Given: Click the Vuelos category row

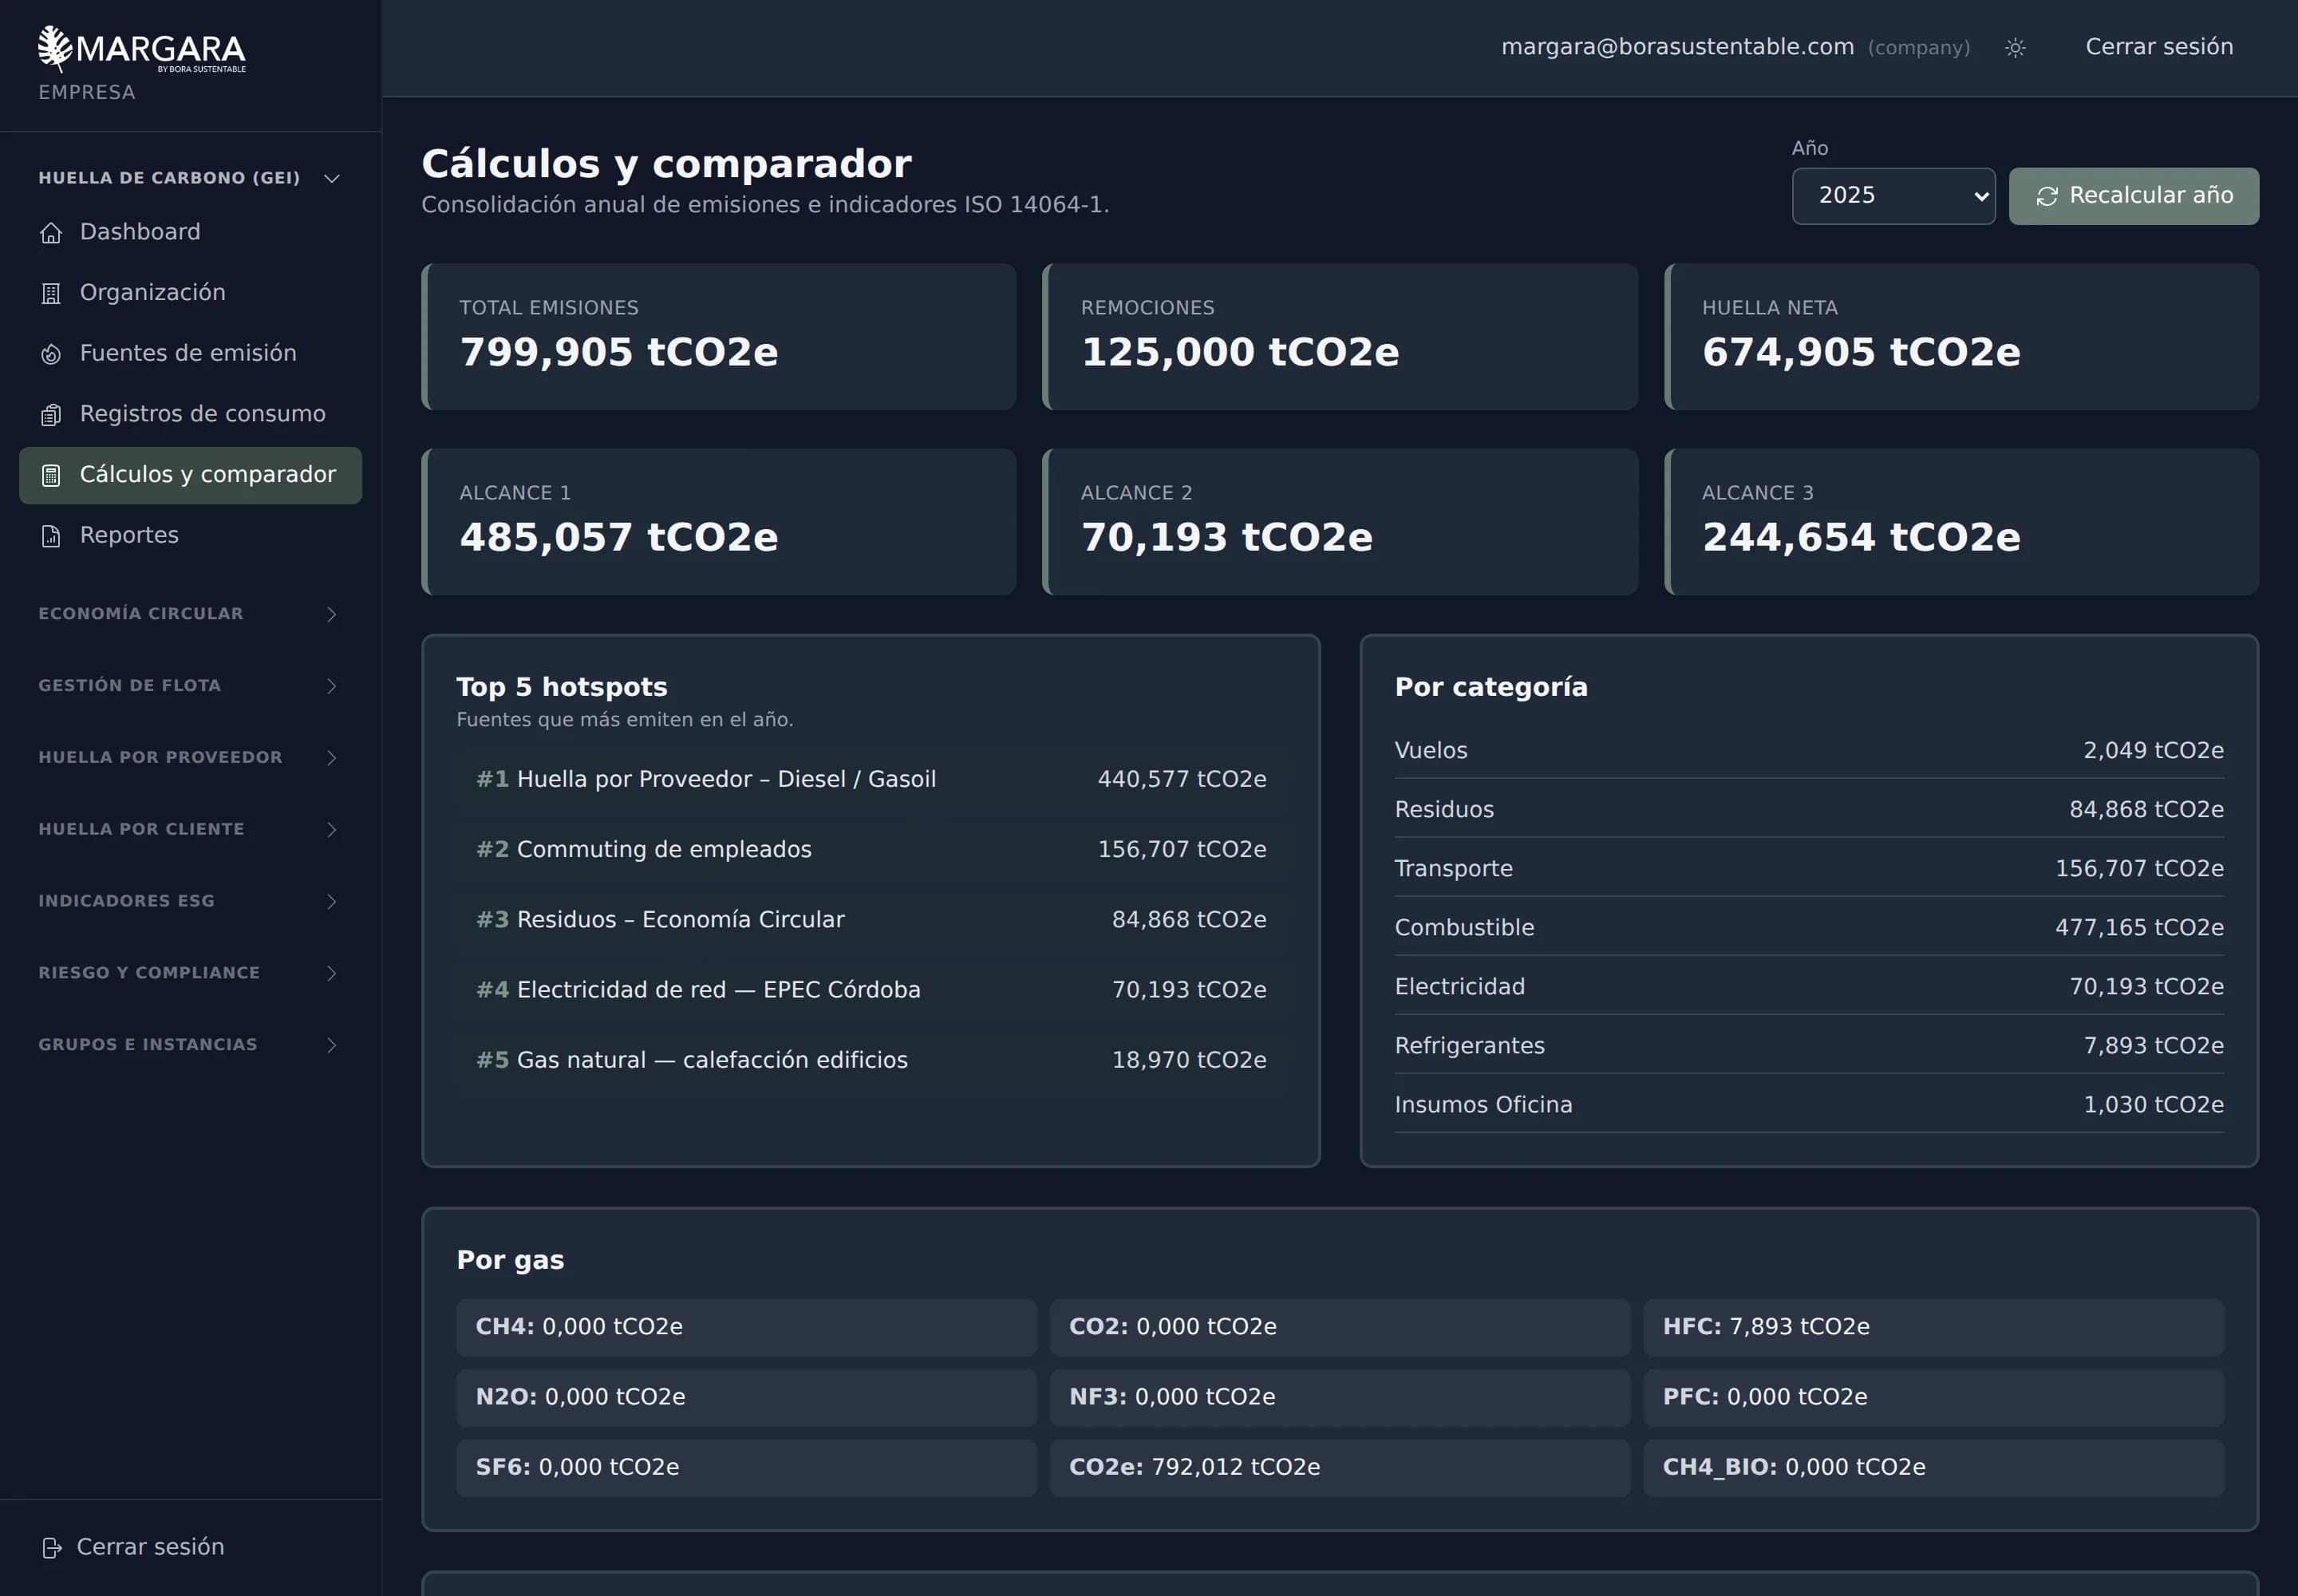Looking at the screenshot, I should 1809,750.
